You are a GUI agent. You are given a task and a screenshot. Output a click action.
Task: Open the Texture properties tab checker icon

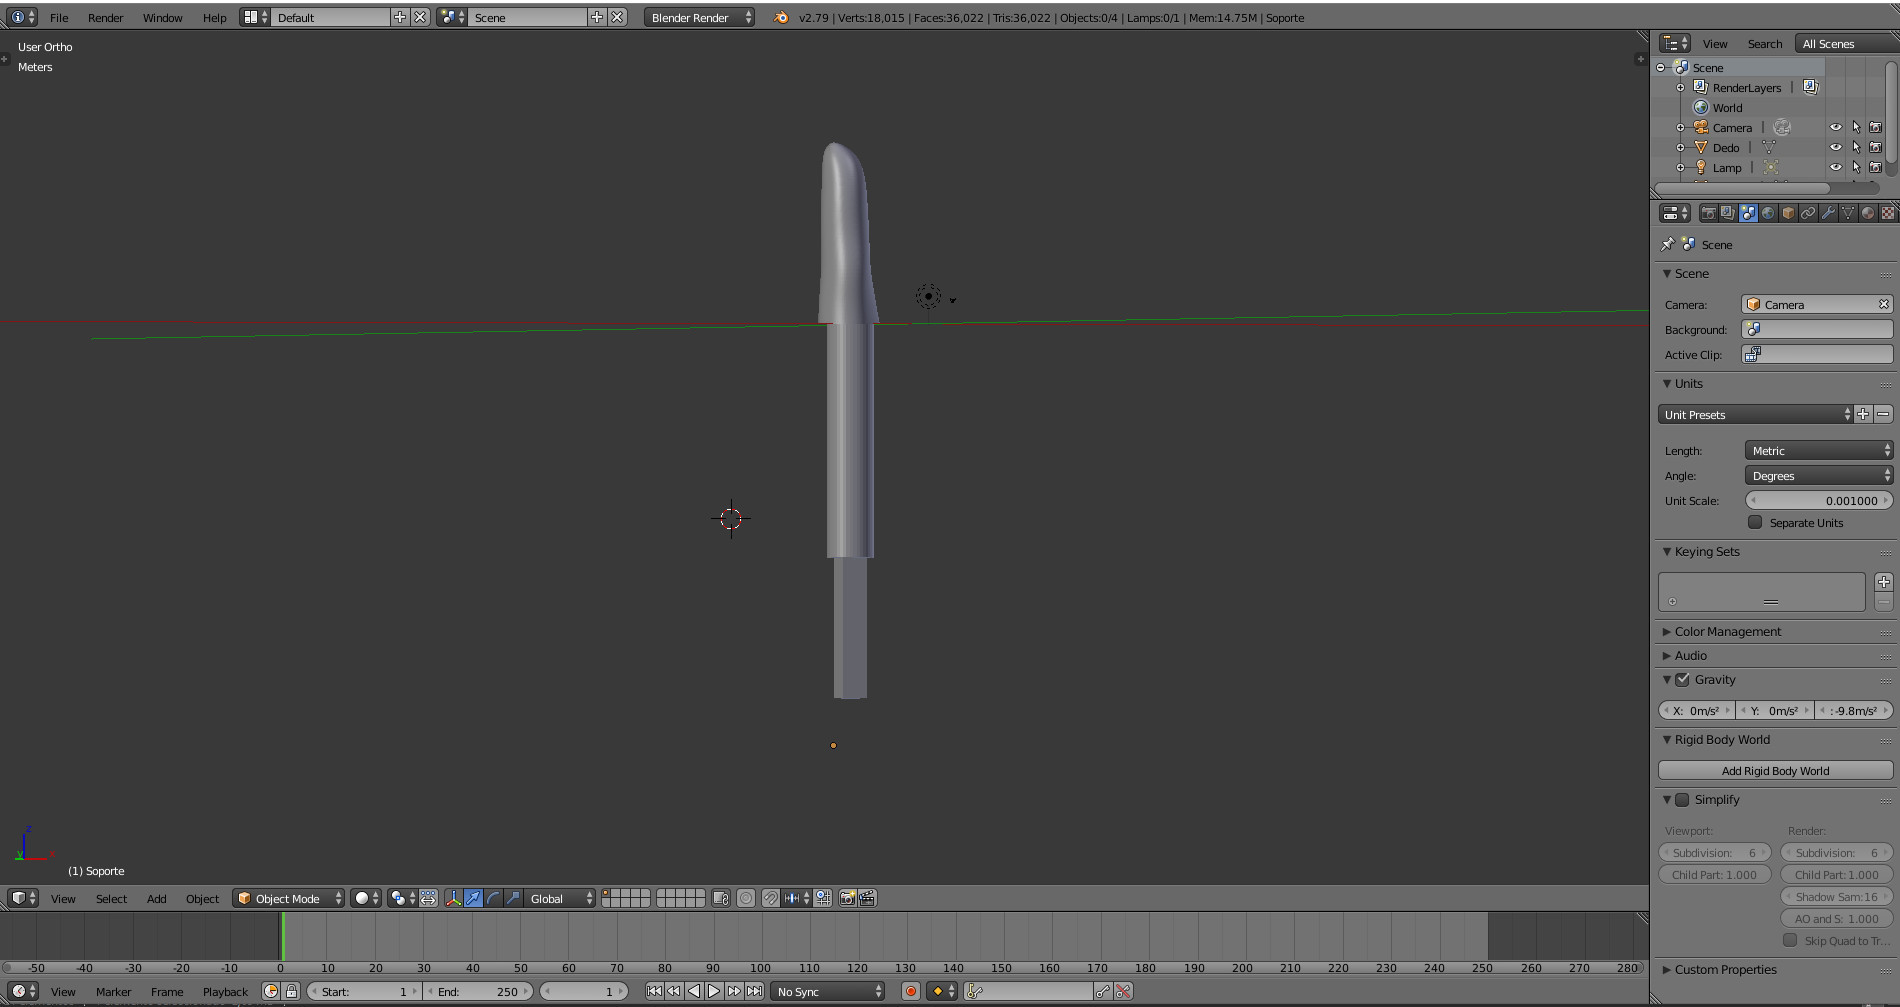click(1887, 213)
